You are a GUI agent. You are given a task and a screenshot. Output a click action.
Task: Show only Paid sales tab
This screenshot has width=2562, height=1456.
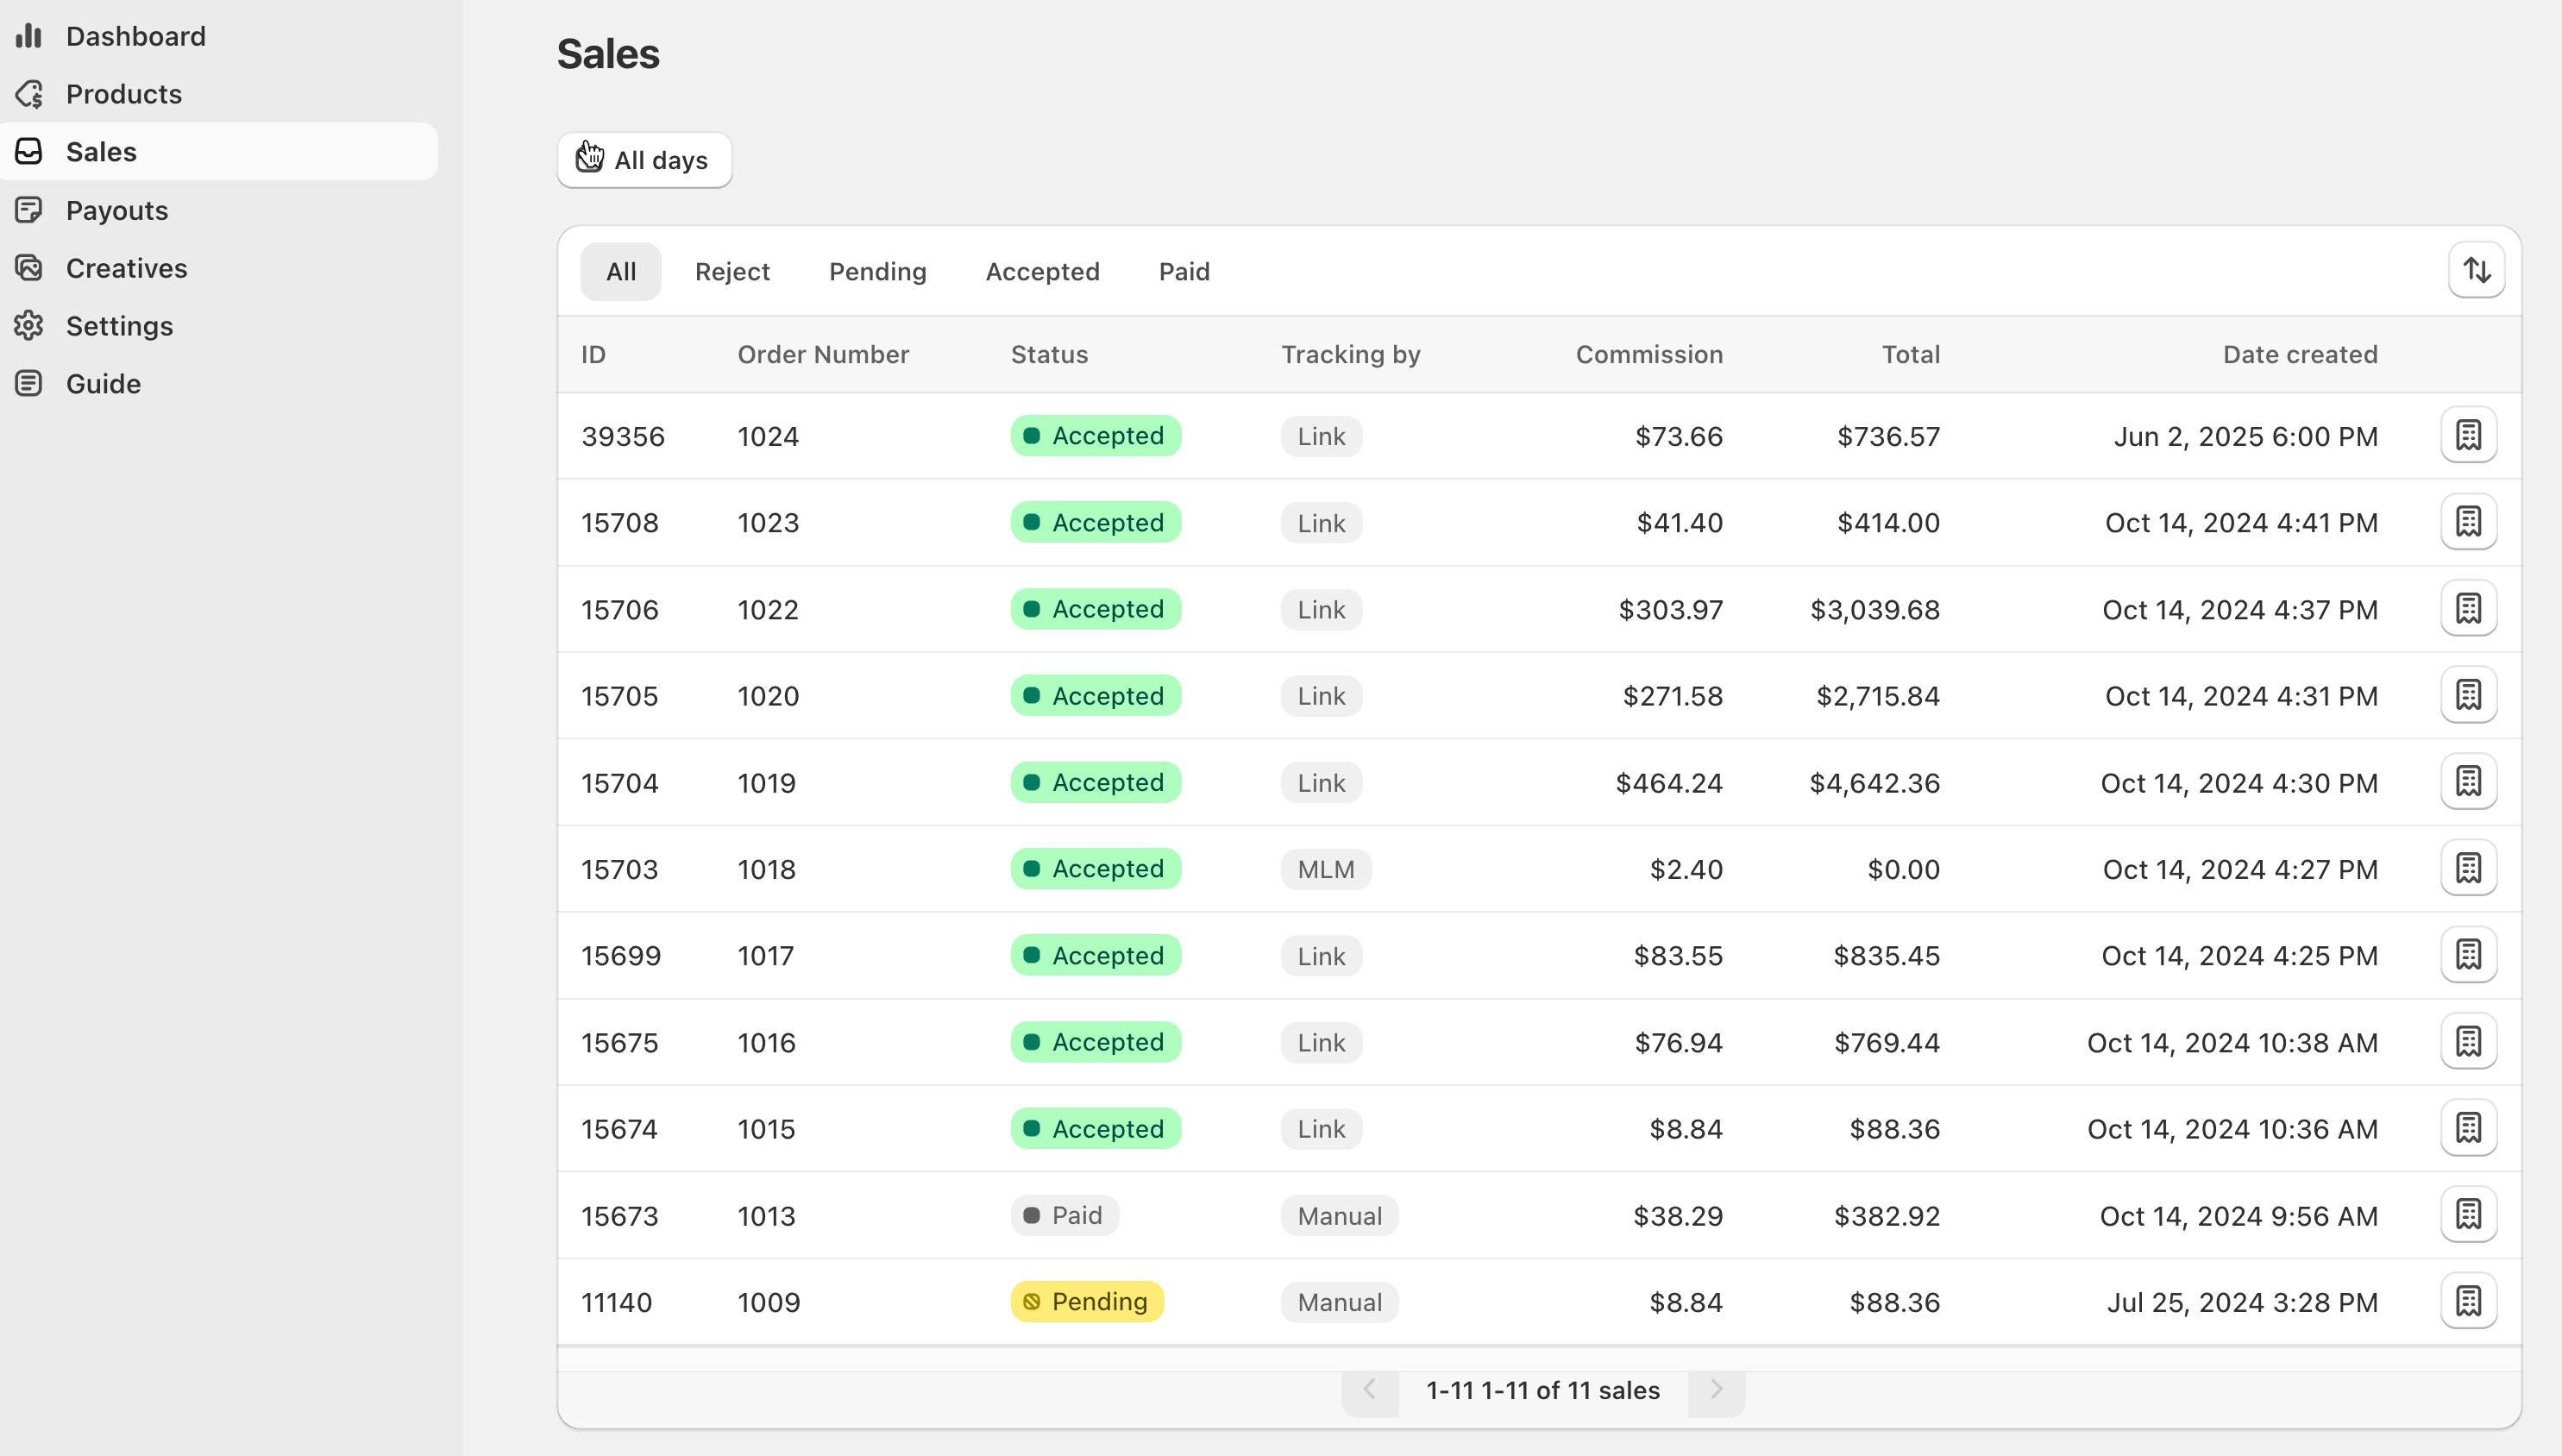tap(1184, 271)
